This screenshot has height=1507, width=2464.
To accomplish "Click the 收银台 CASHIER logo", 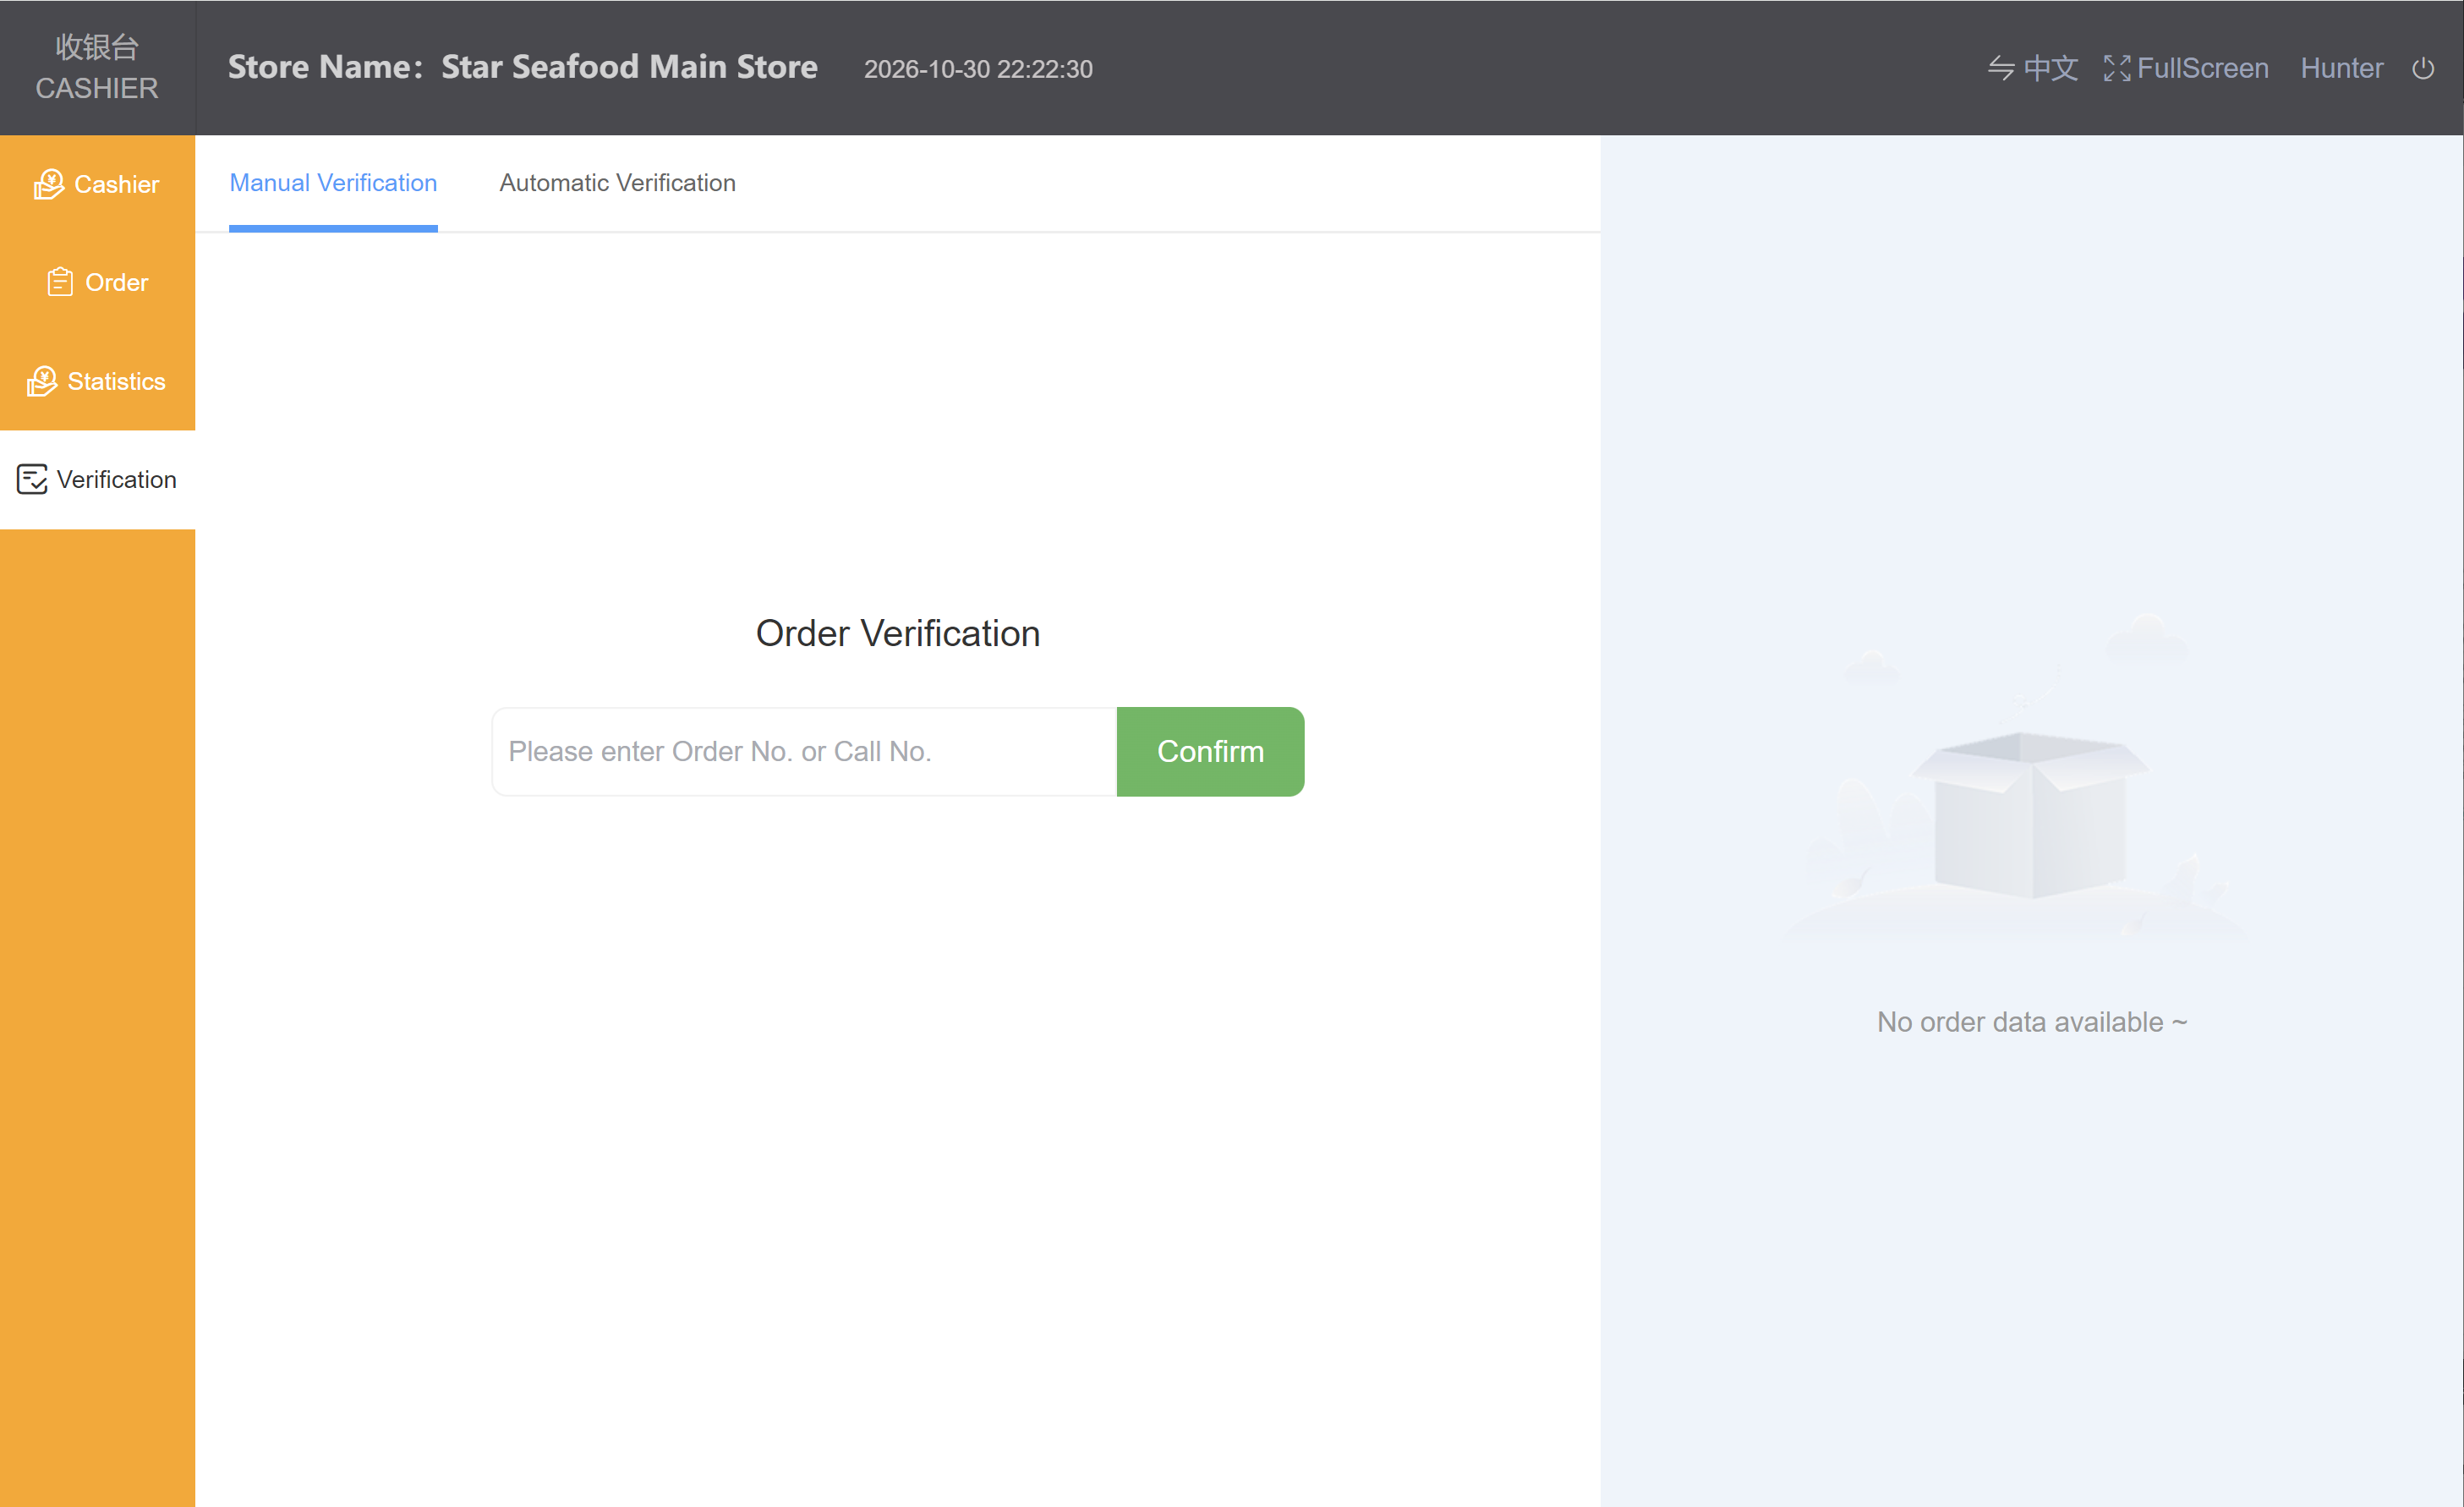I will (97, 67).
